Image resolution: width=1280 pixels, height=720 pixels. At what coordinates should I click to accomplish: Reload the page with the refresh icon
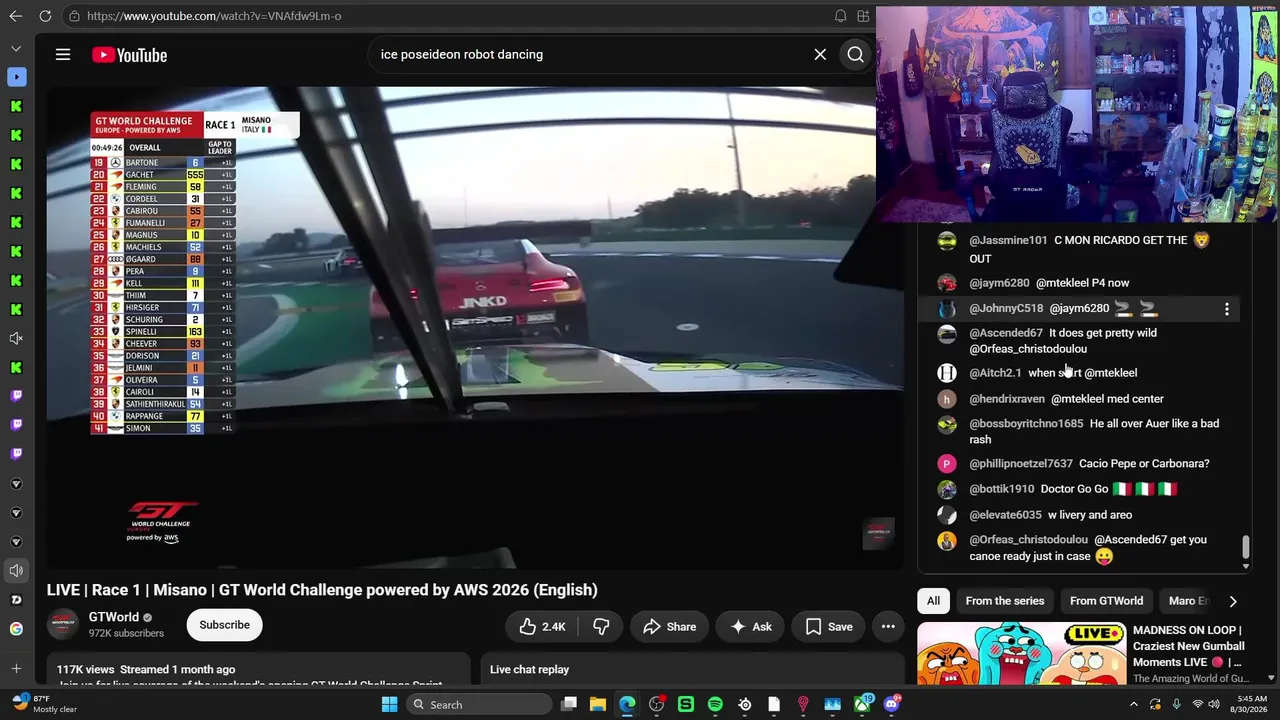click(45, 16)
